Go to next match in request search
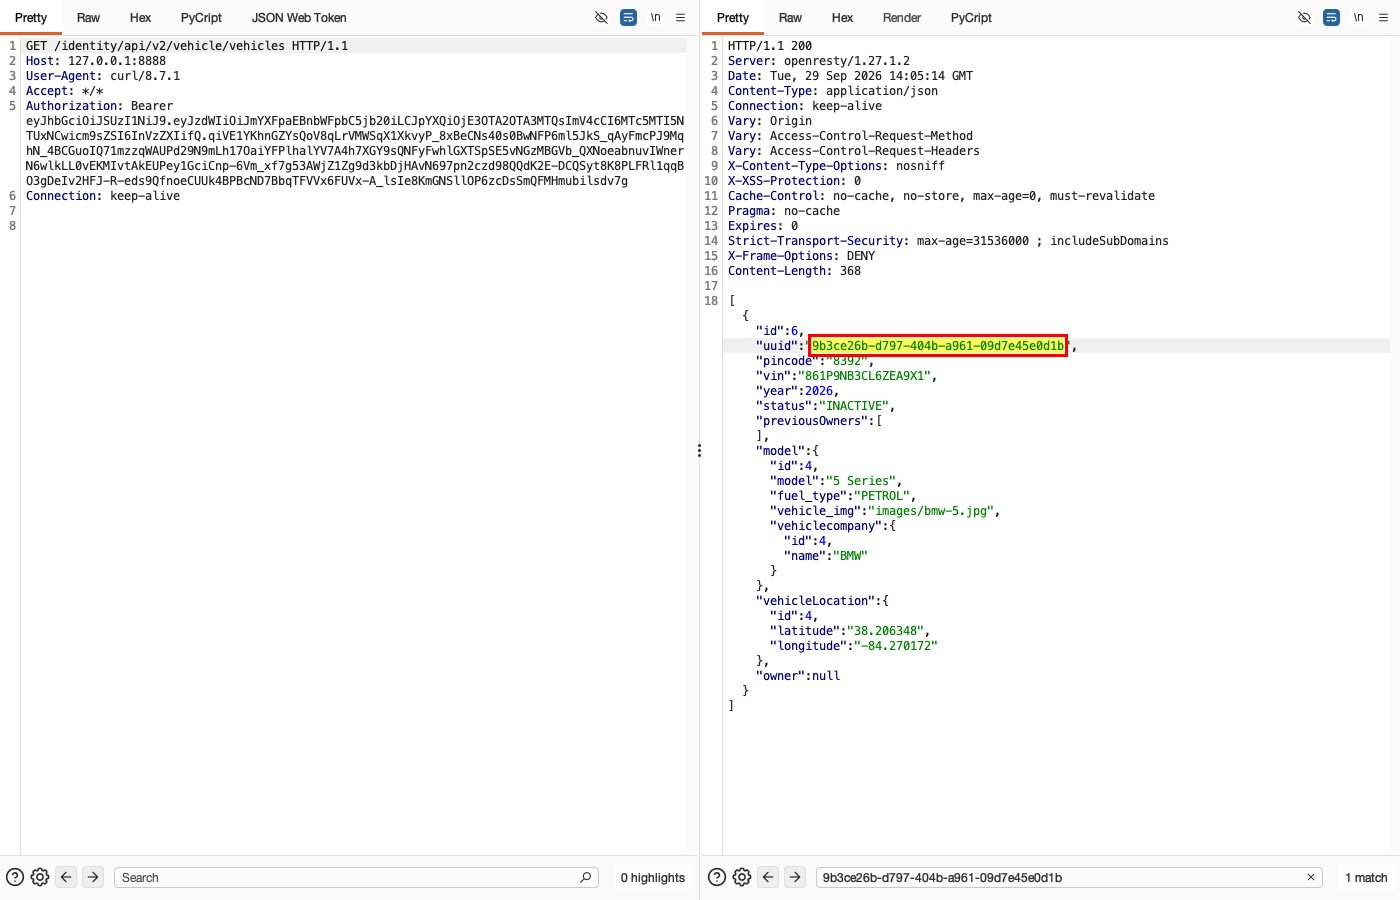Screen dimensions: 1400x900 tap(93, 877)
